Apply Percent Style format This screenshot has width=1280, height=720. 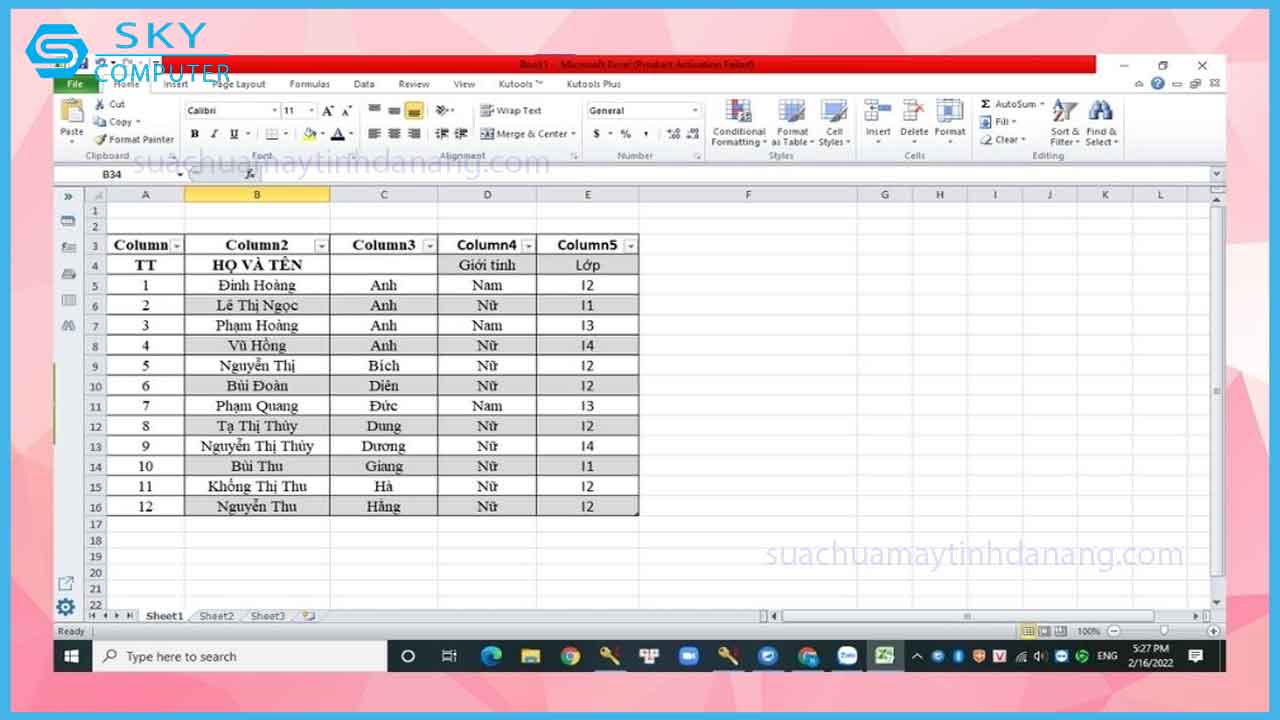tap(626, 134)
